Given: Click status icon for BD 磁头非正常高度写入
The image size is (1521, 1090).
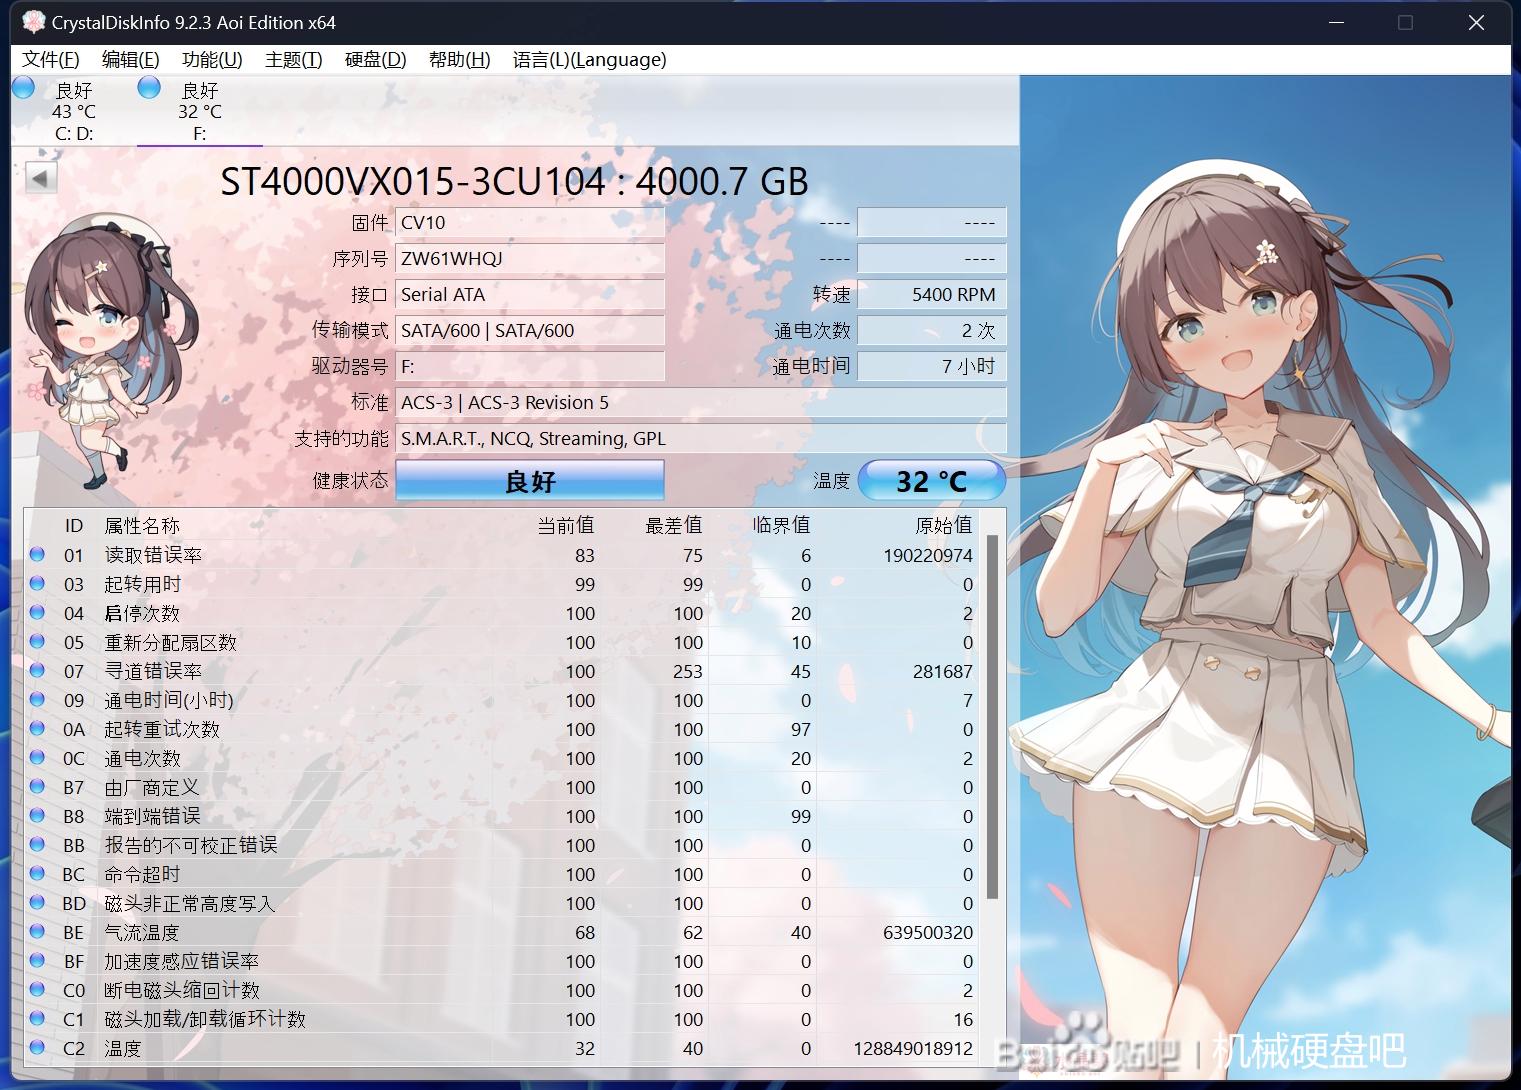Looking at the screenshot, I should (37, 902).
